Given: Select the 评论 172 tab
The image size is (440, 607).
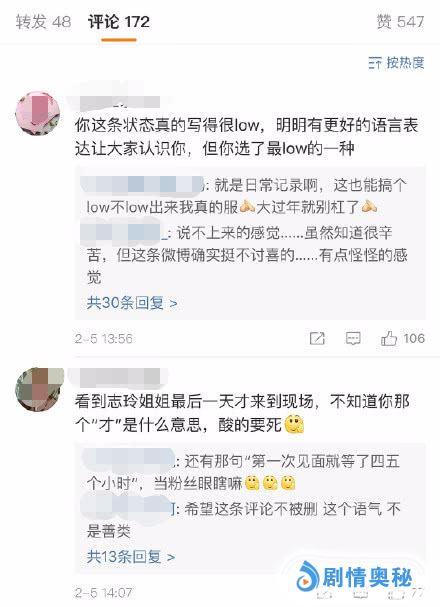Looking at the screenshot, I should click(118, 22).
